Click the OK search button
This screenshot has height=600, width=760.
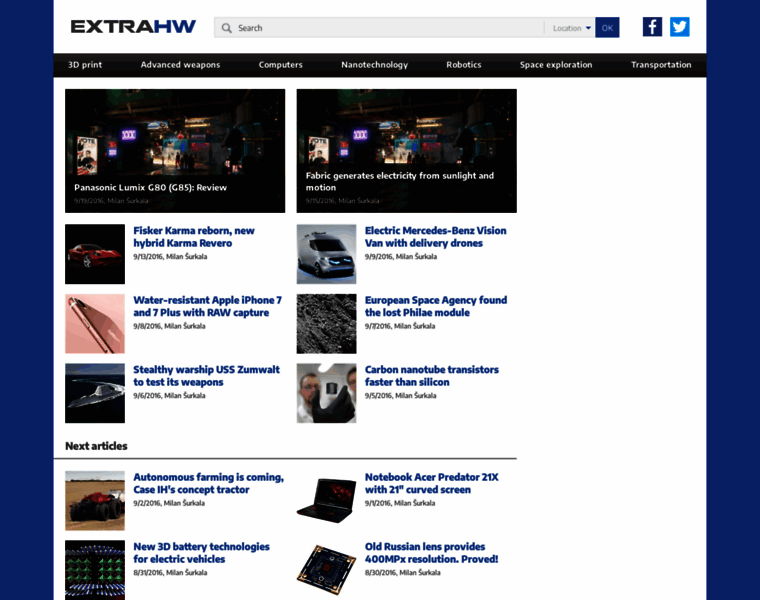[x=607, y=28]
